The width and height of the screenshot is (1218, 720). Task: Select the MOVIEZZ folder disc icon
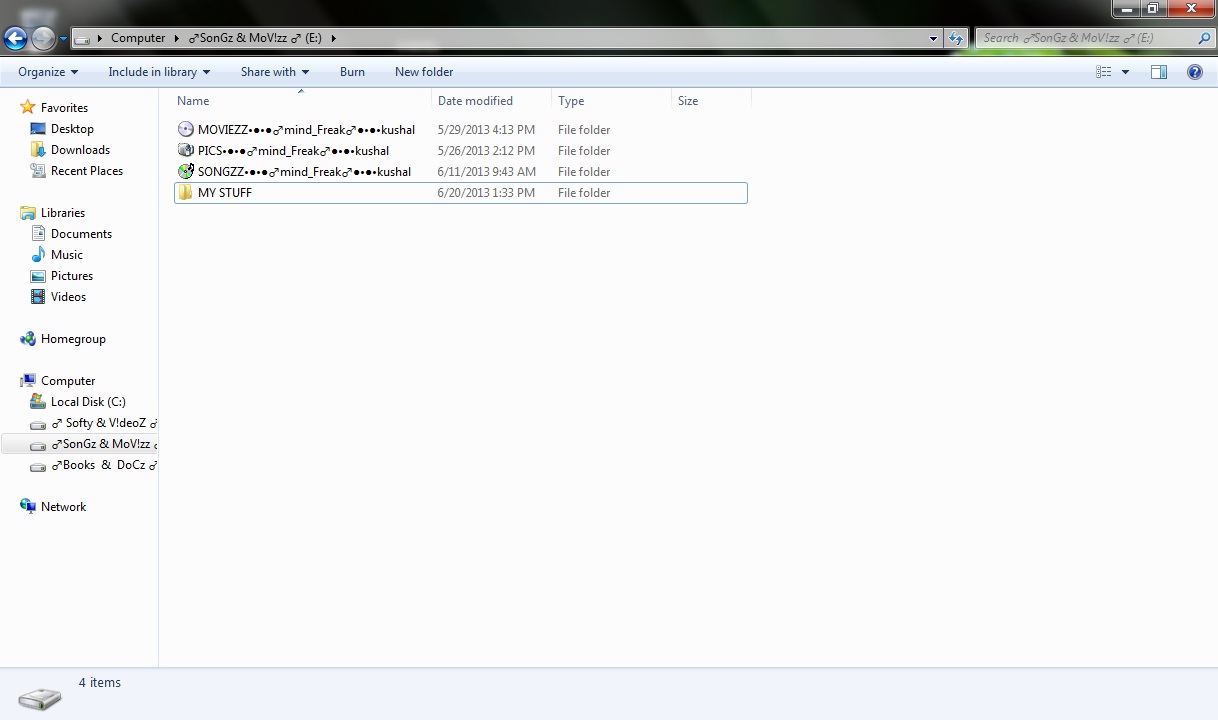pyautogui.click(x=185, y=129)
